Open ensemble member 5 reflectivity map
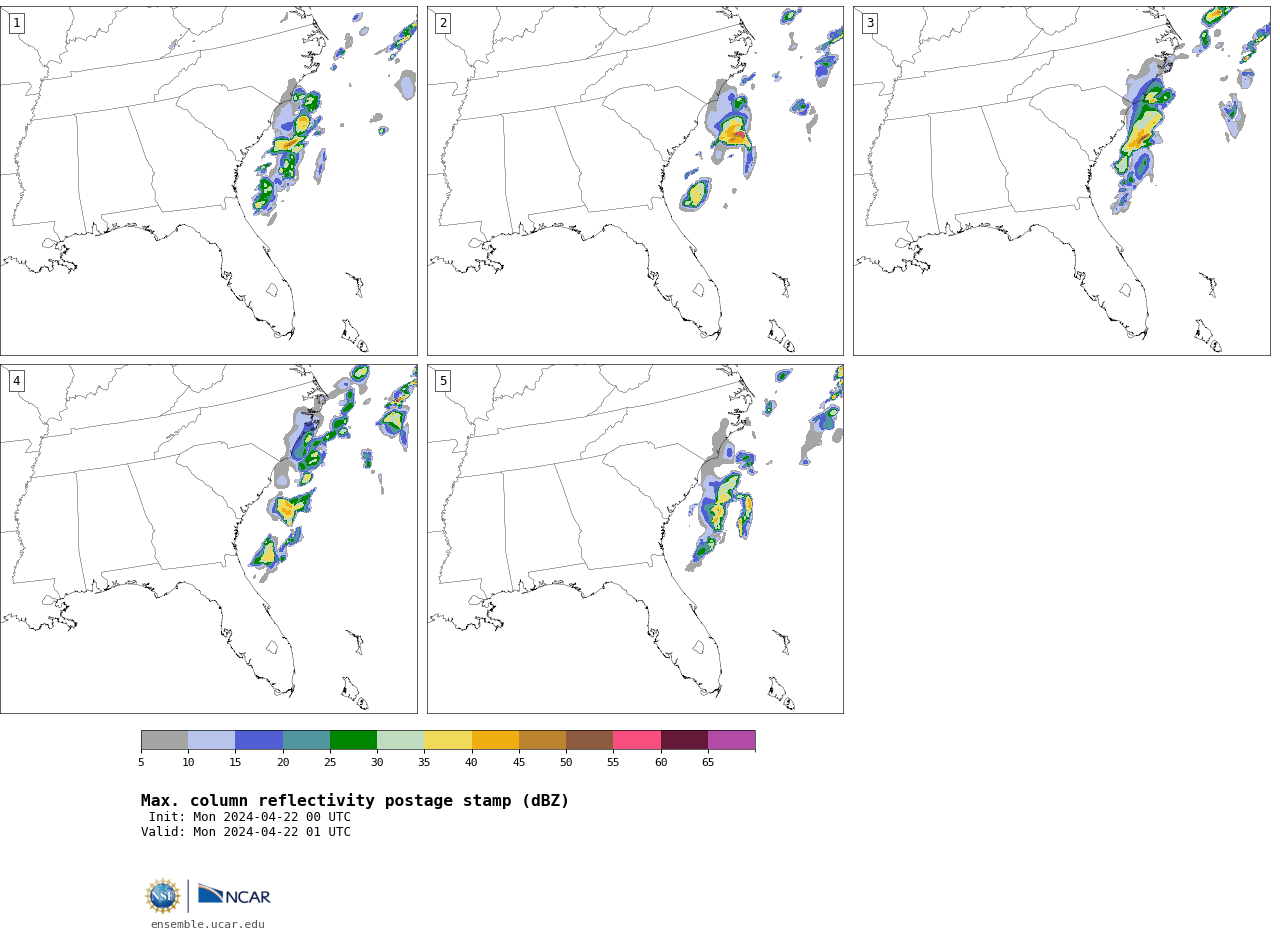This screenshot has height=936, width=1280. coord(635,539)
